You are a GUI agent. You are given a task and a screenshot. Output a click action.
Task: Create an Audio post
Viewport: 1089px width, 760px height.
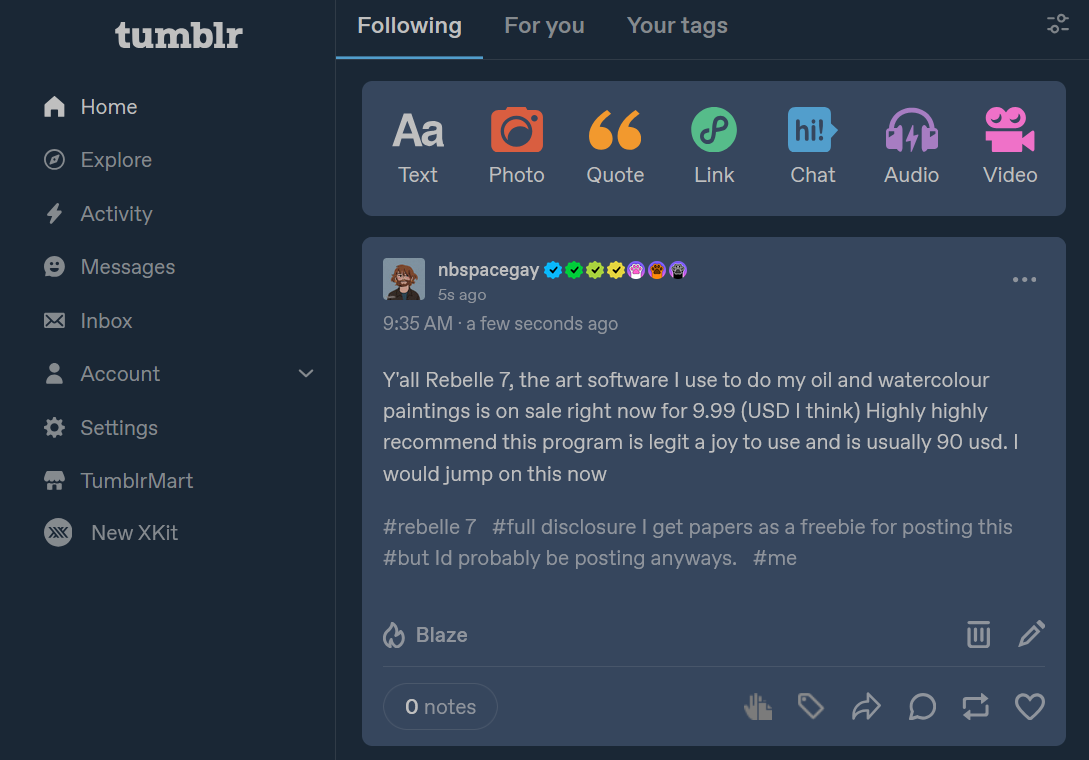click(x=911, y=146)
